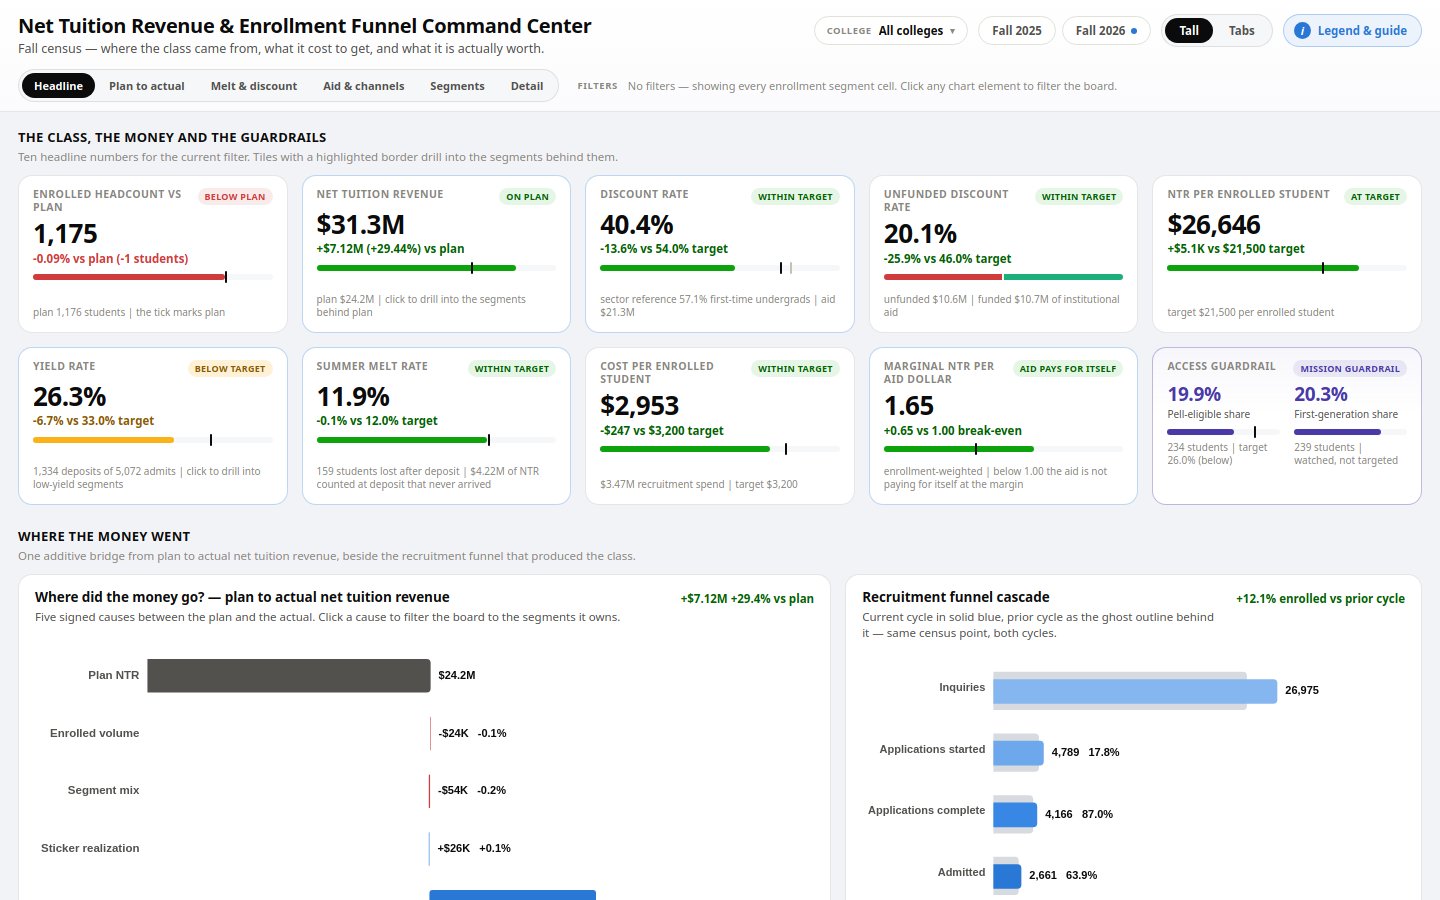This screenshot has width=1440, height=900.
Task: Open the Summer Melt Rate tile
Action: [x=436, y=426]
